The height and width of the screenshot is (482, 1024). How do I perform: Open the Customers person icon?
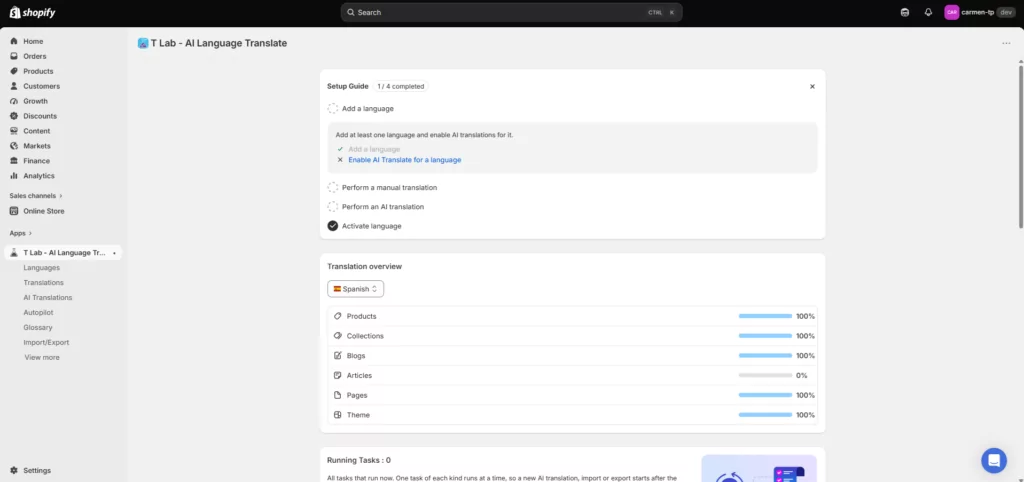[x=14, y=86]
